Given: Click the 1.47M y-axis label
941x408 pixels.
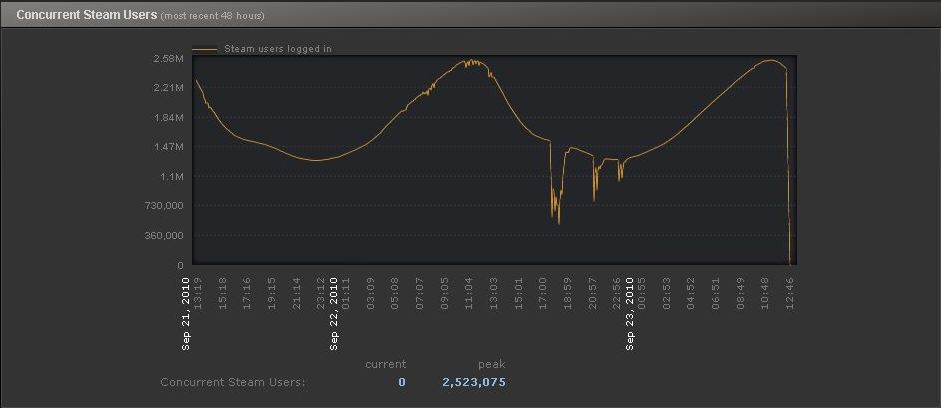Looking at the screenshot, I should [169, 147].
